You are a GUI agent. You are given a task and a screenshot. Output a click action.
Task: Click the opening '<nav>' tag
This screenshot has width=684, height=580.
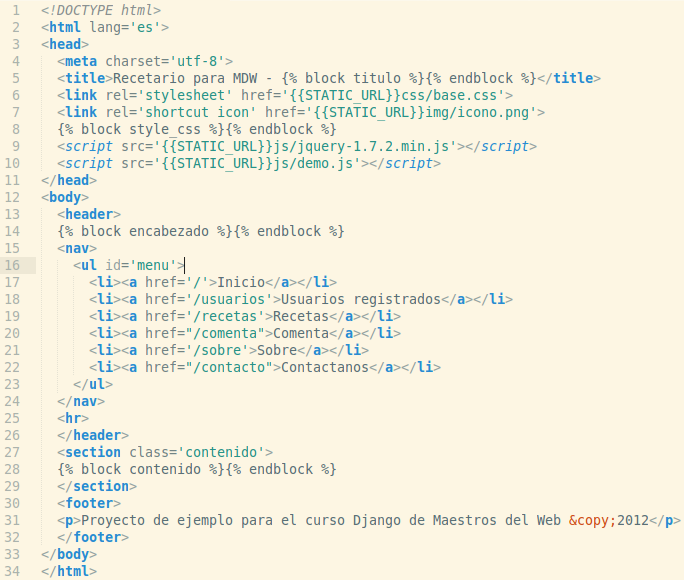[x=77, y=248]
